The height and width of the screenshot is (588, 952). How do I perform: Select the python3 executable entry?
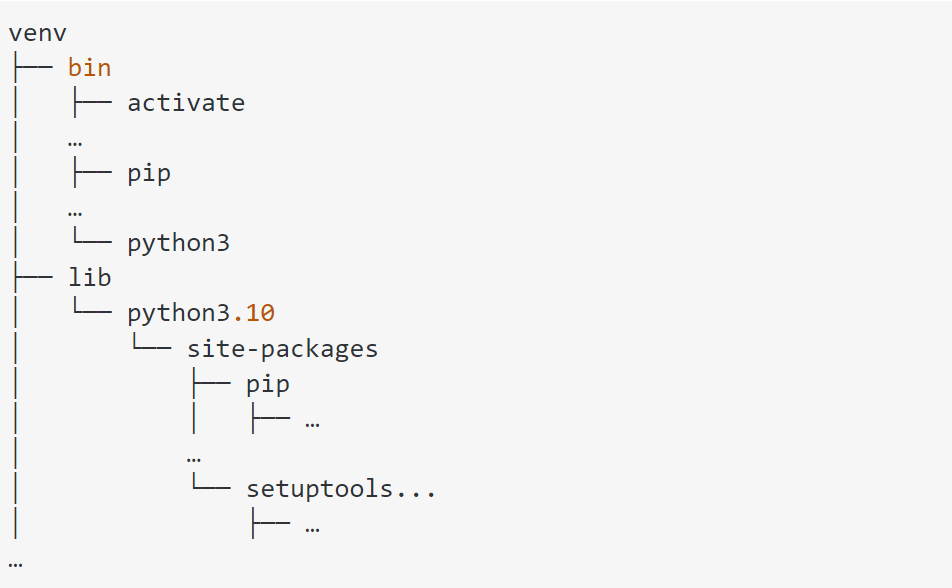pyautogui.click(x=178, y=243)
